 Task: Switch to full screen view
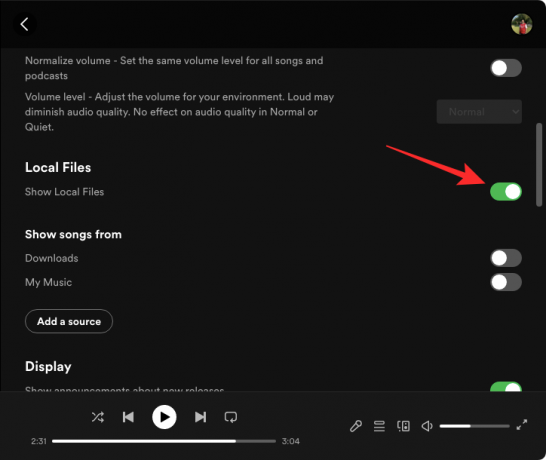point(522,424)
